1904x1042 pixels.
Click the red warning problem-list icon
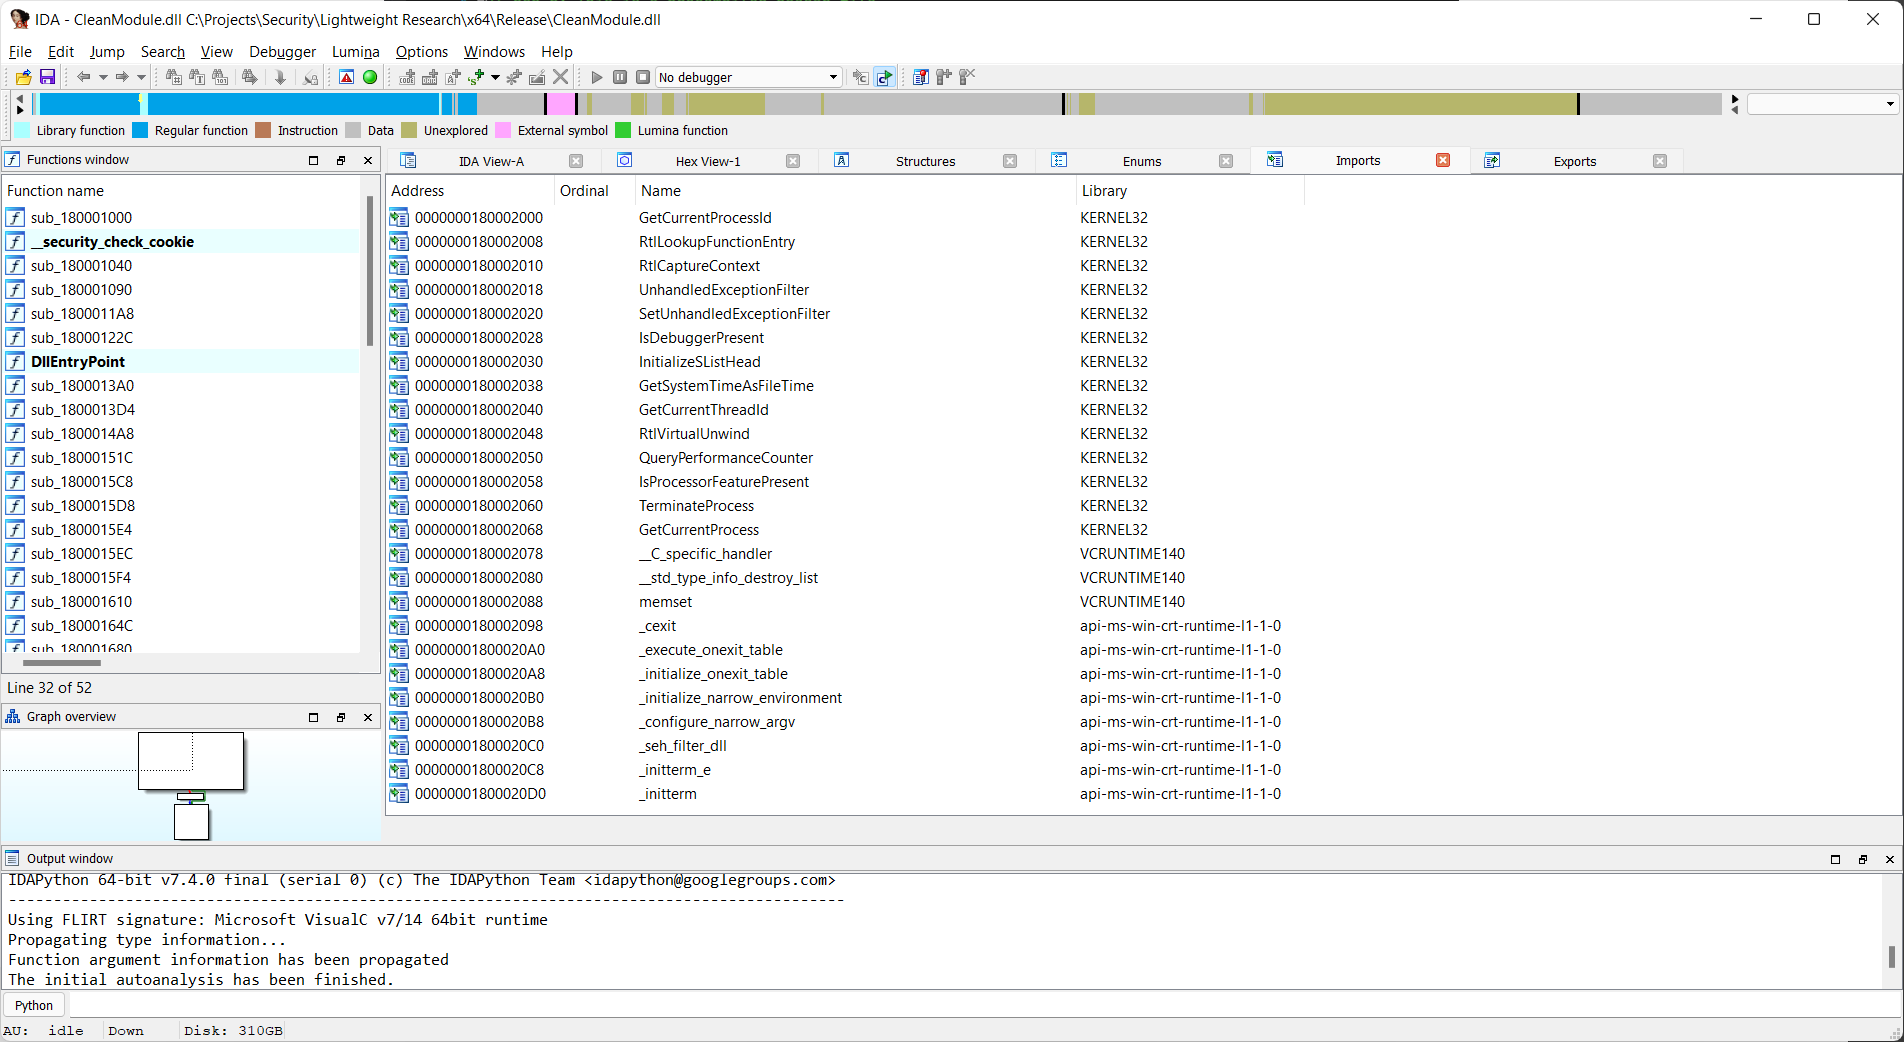[x=346, y=77]
